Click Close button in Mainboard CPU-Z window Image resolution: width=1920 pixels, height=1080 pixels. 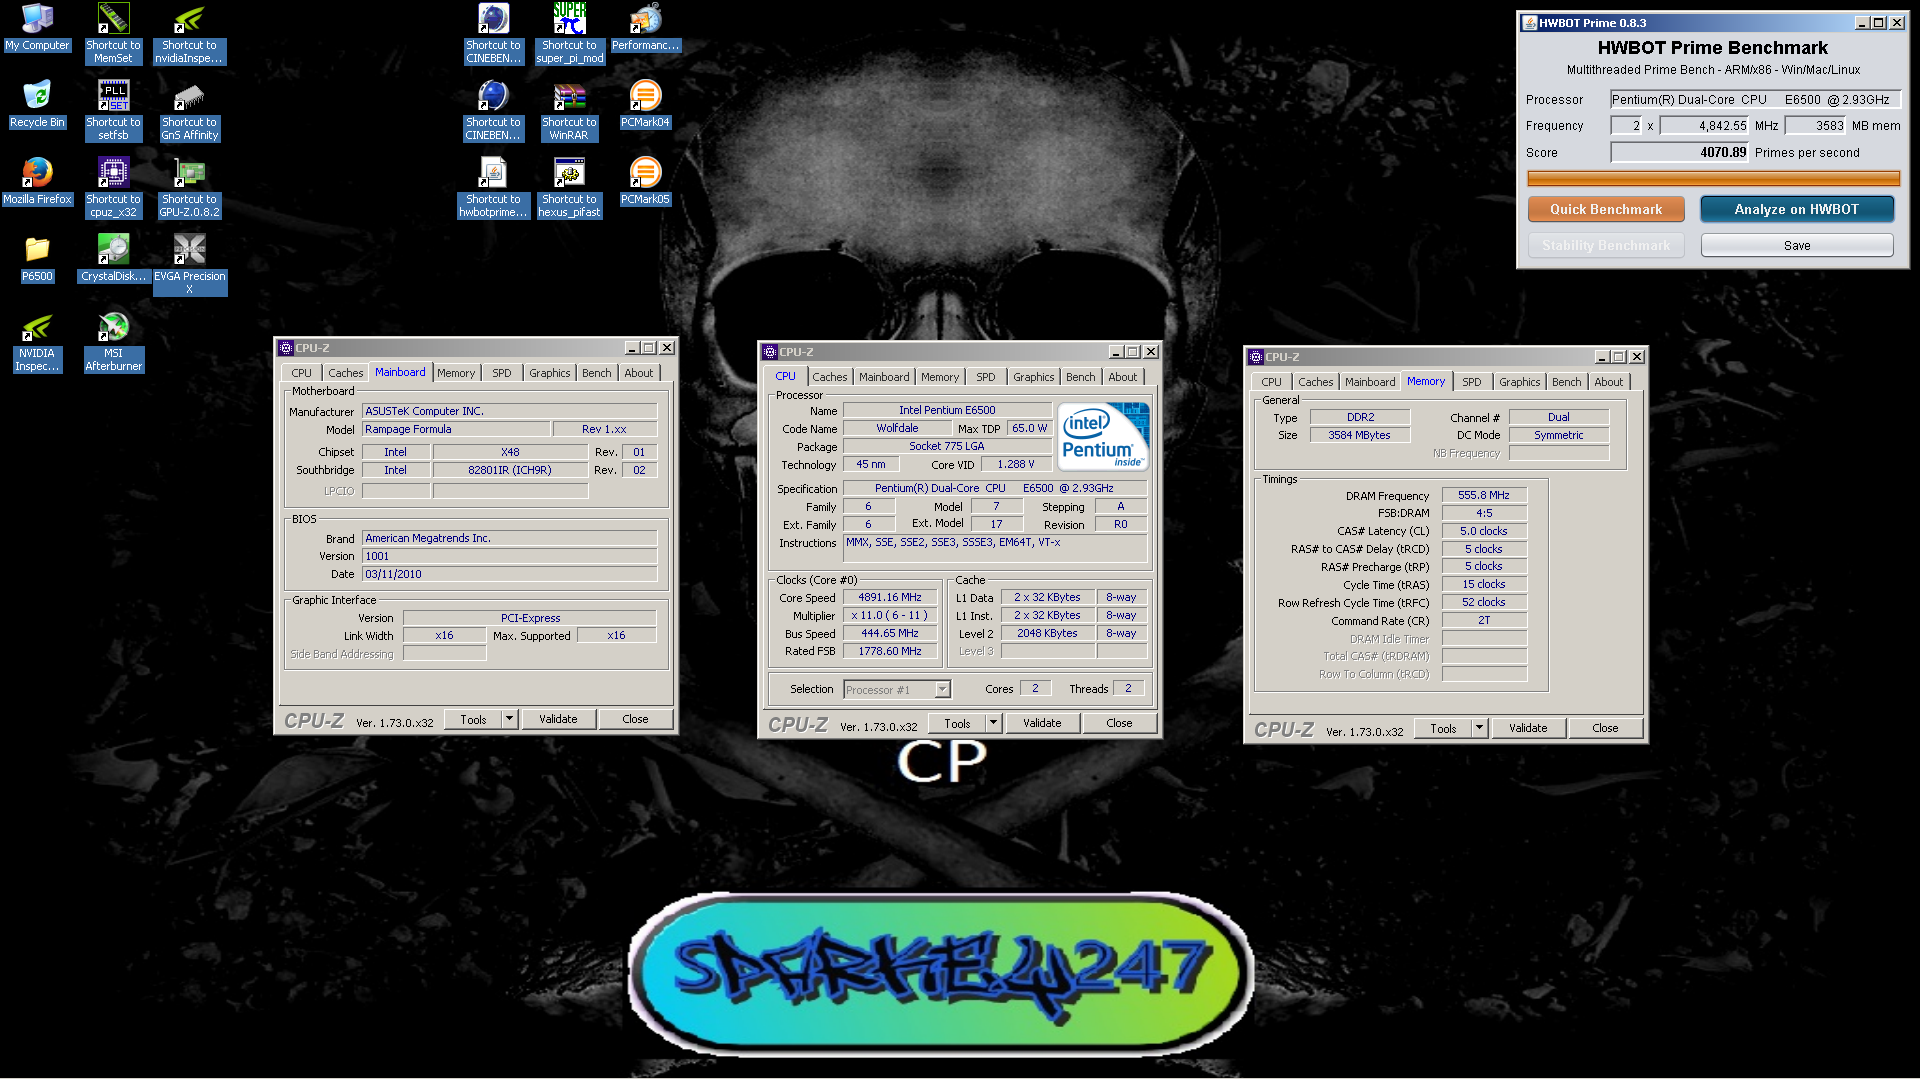tap(635, 719)
